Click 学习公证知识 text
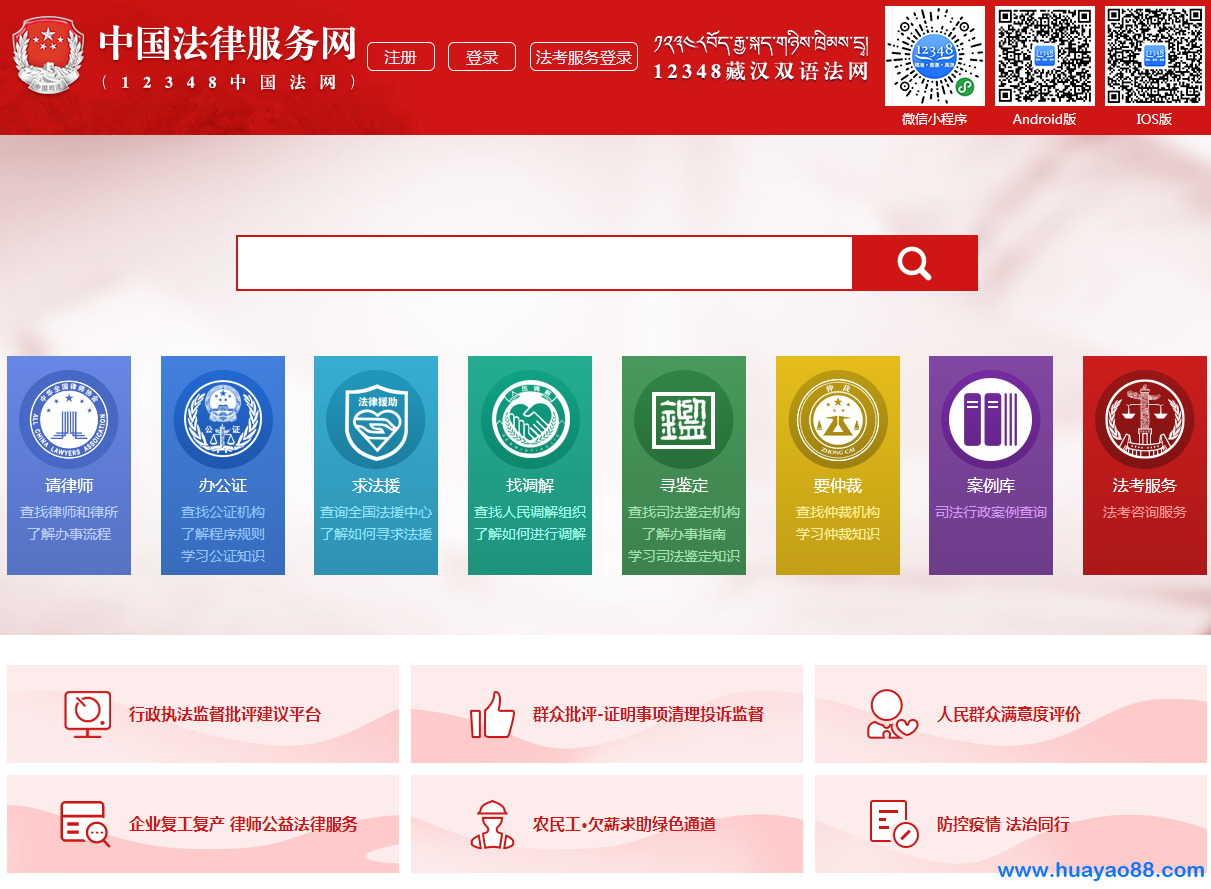Viewport: 1211px width, 889px height. point(223,556)
